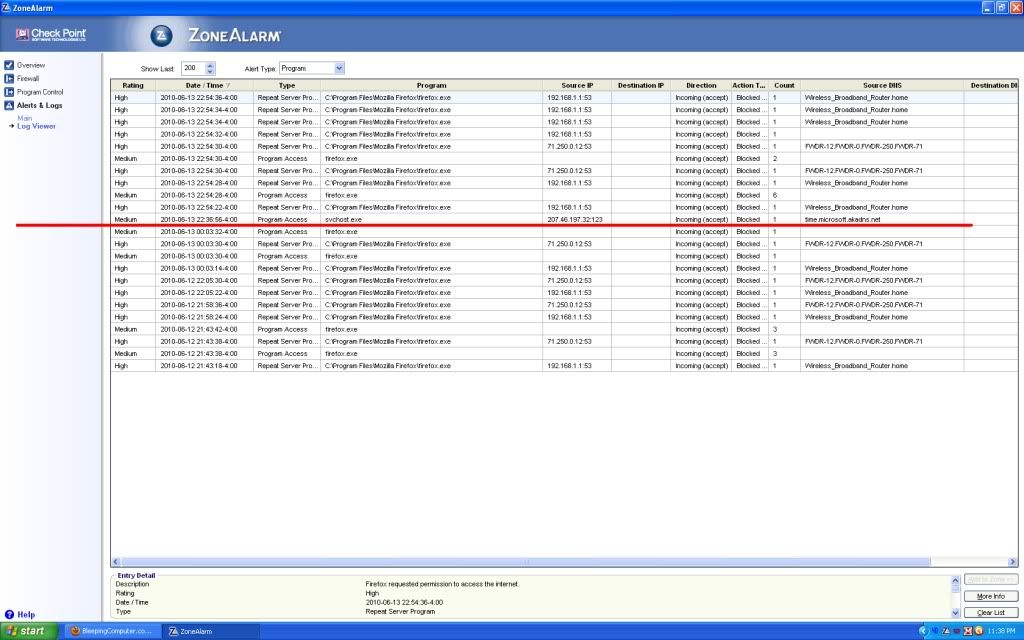Click the system tray clock showing 11:38 PM
Viewport: 1024px width, 640px height.
pyautogui.click(x=1002, y=631)
